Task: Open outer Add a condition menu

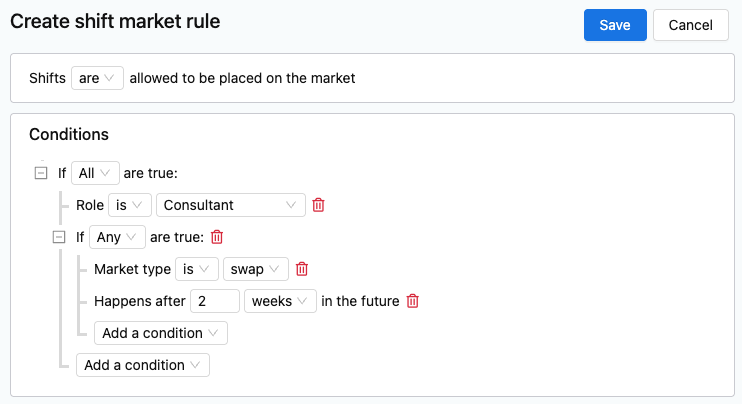Action: coord(143,365)
